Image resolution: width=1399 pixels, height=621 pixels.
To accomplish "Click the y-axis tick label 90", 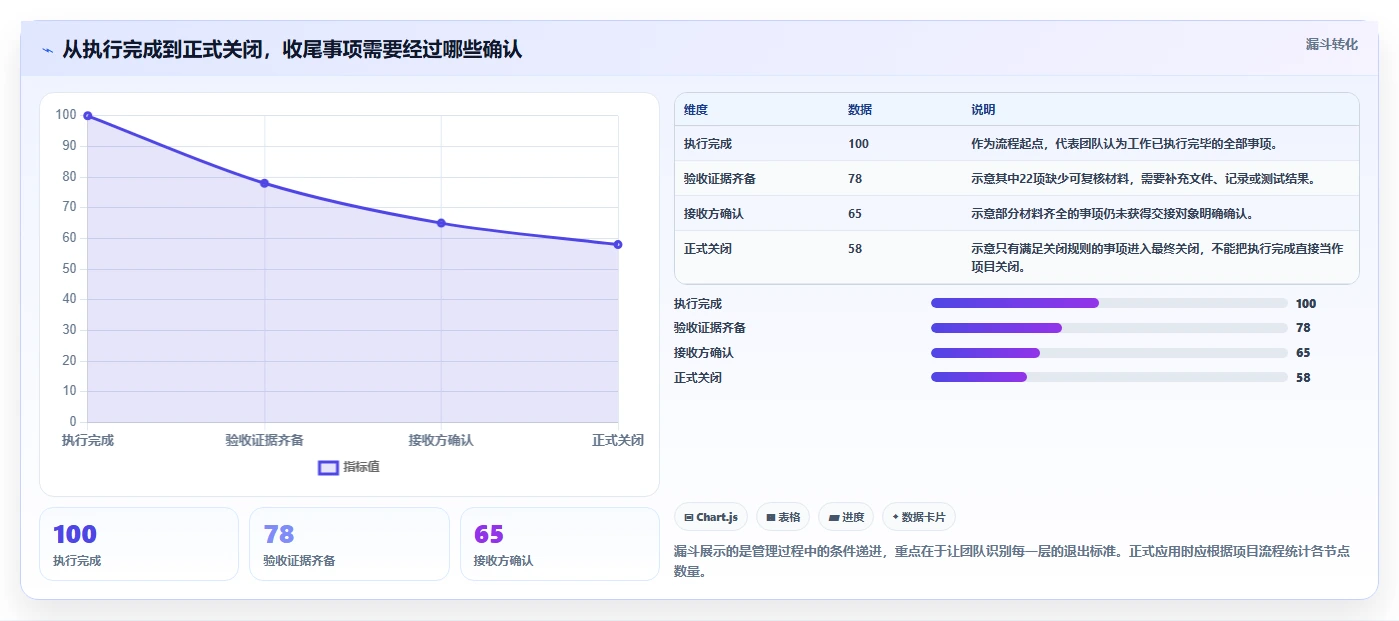I will pos(69,146).
